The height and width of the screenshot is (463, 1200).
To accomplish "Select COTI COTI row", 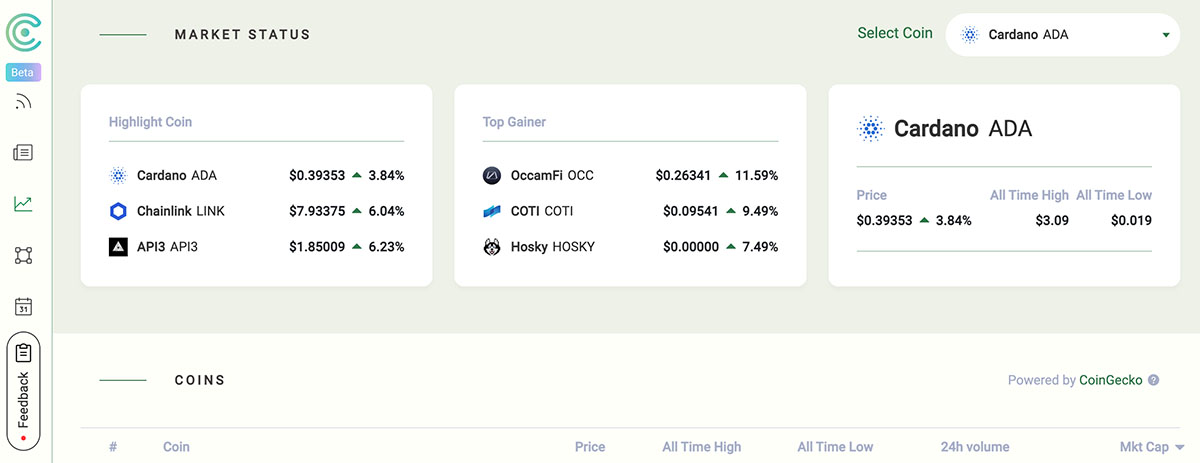I will [x=630, y=211].
